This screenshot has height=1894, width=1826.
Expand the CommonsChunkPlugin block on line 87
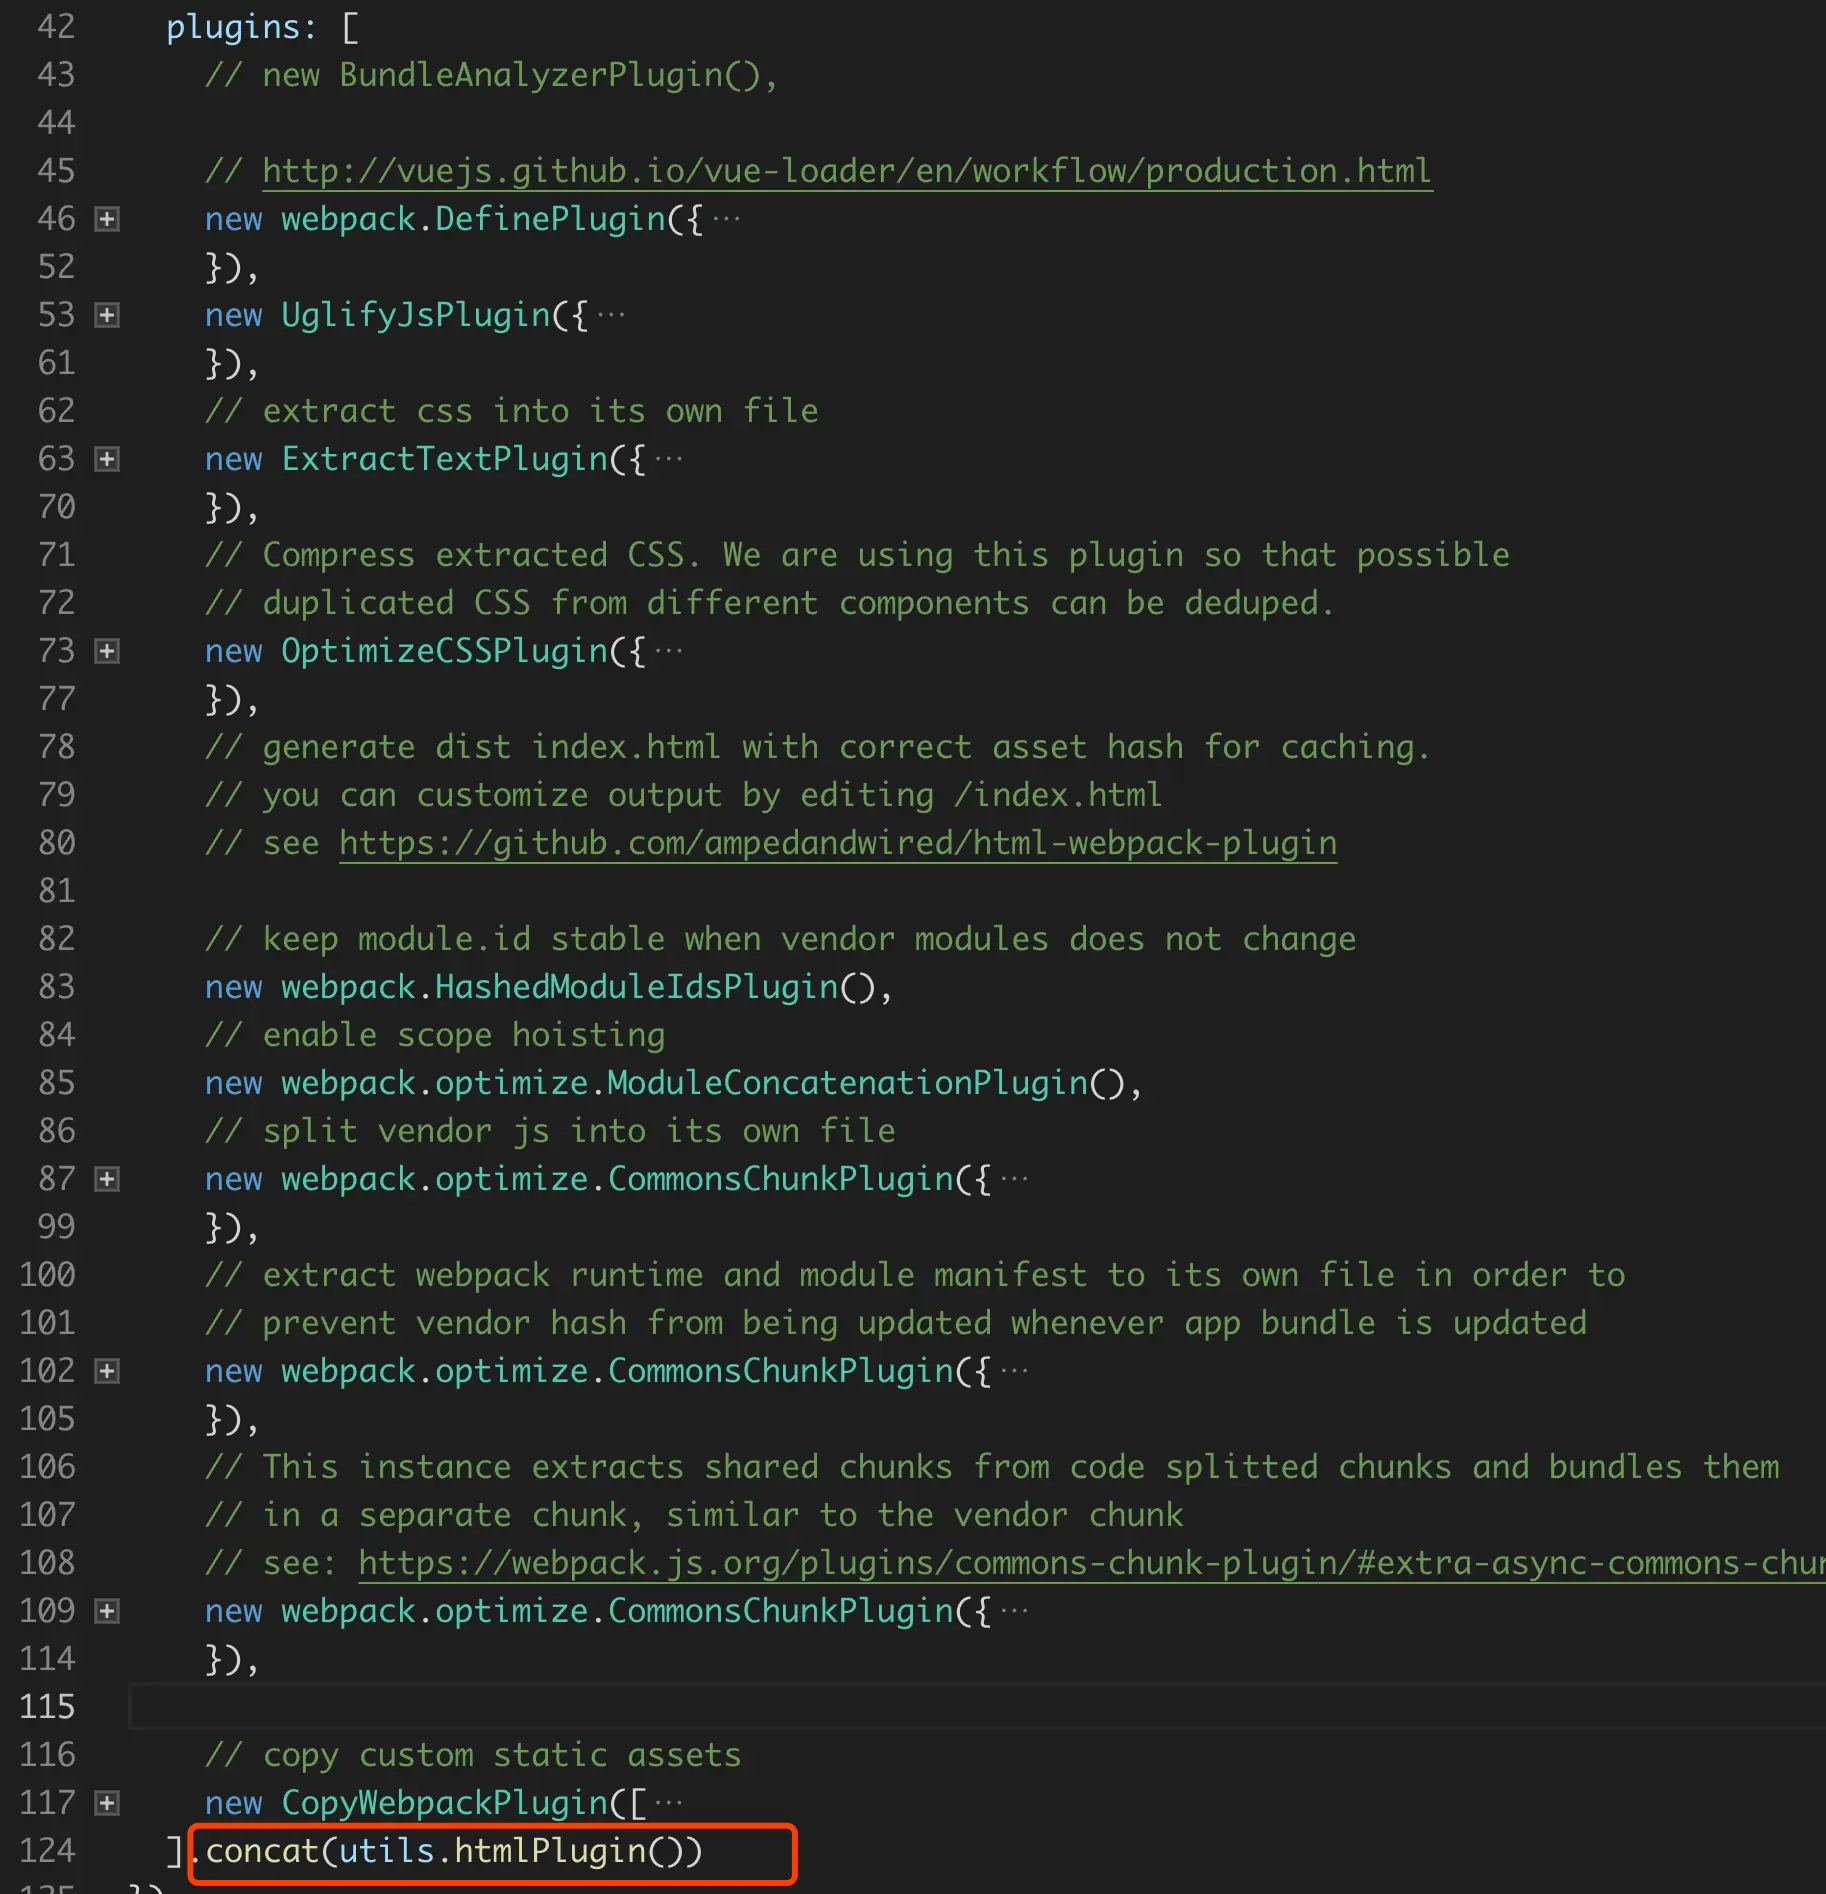point(107,1179)
